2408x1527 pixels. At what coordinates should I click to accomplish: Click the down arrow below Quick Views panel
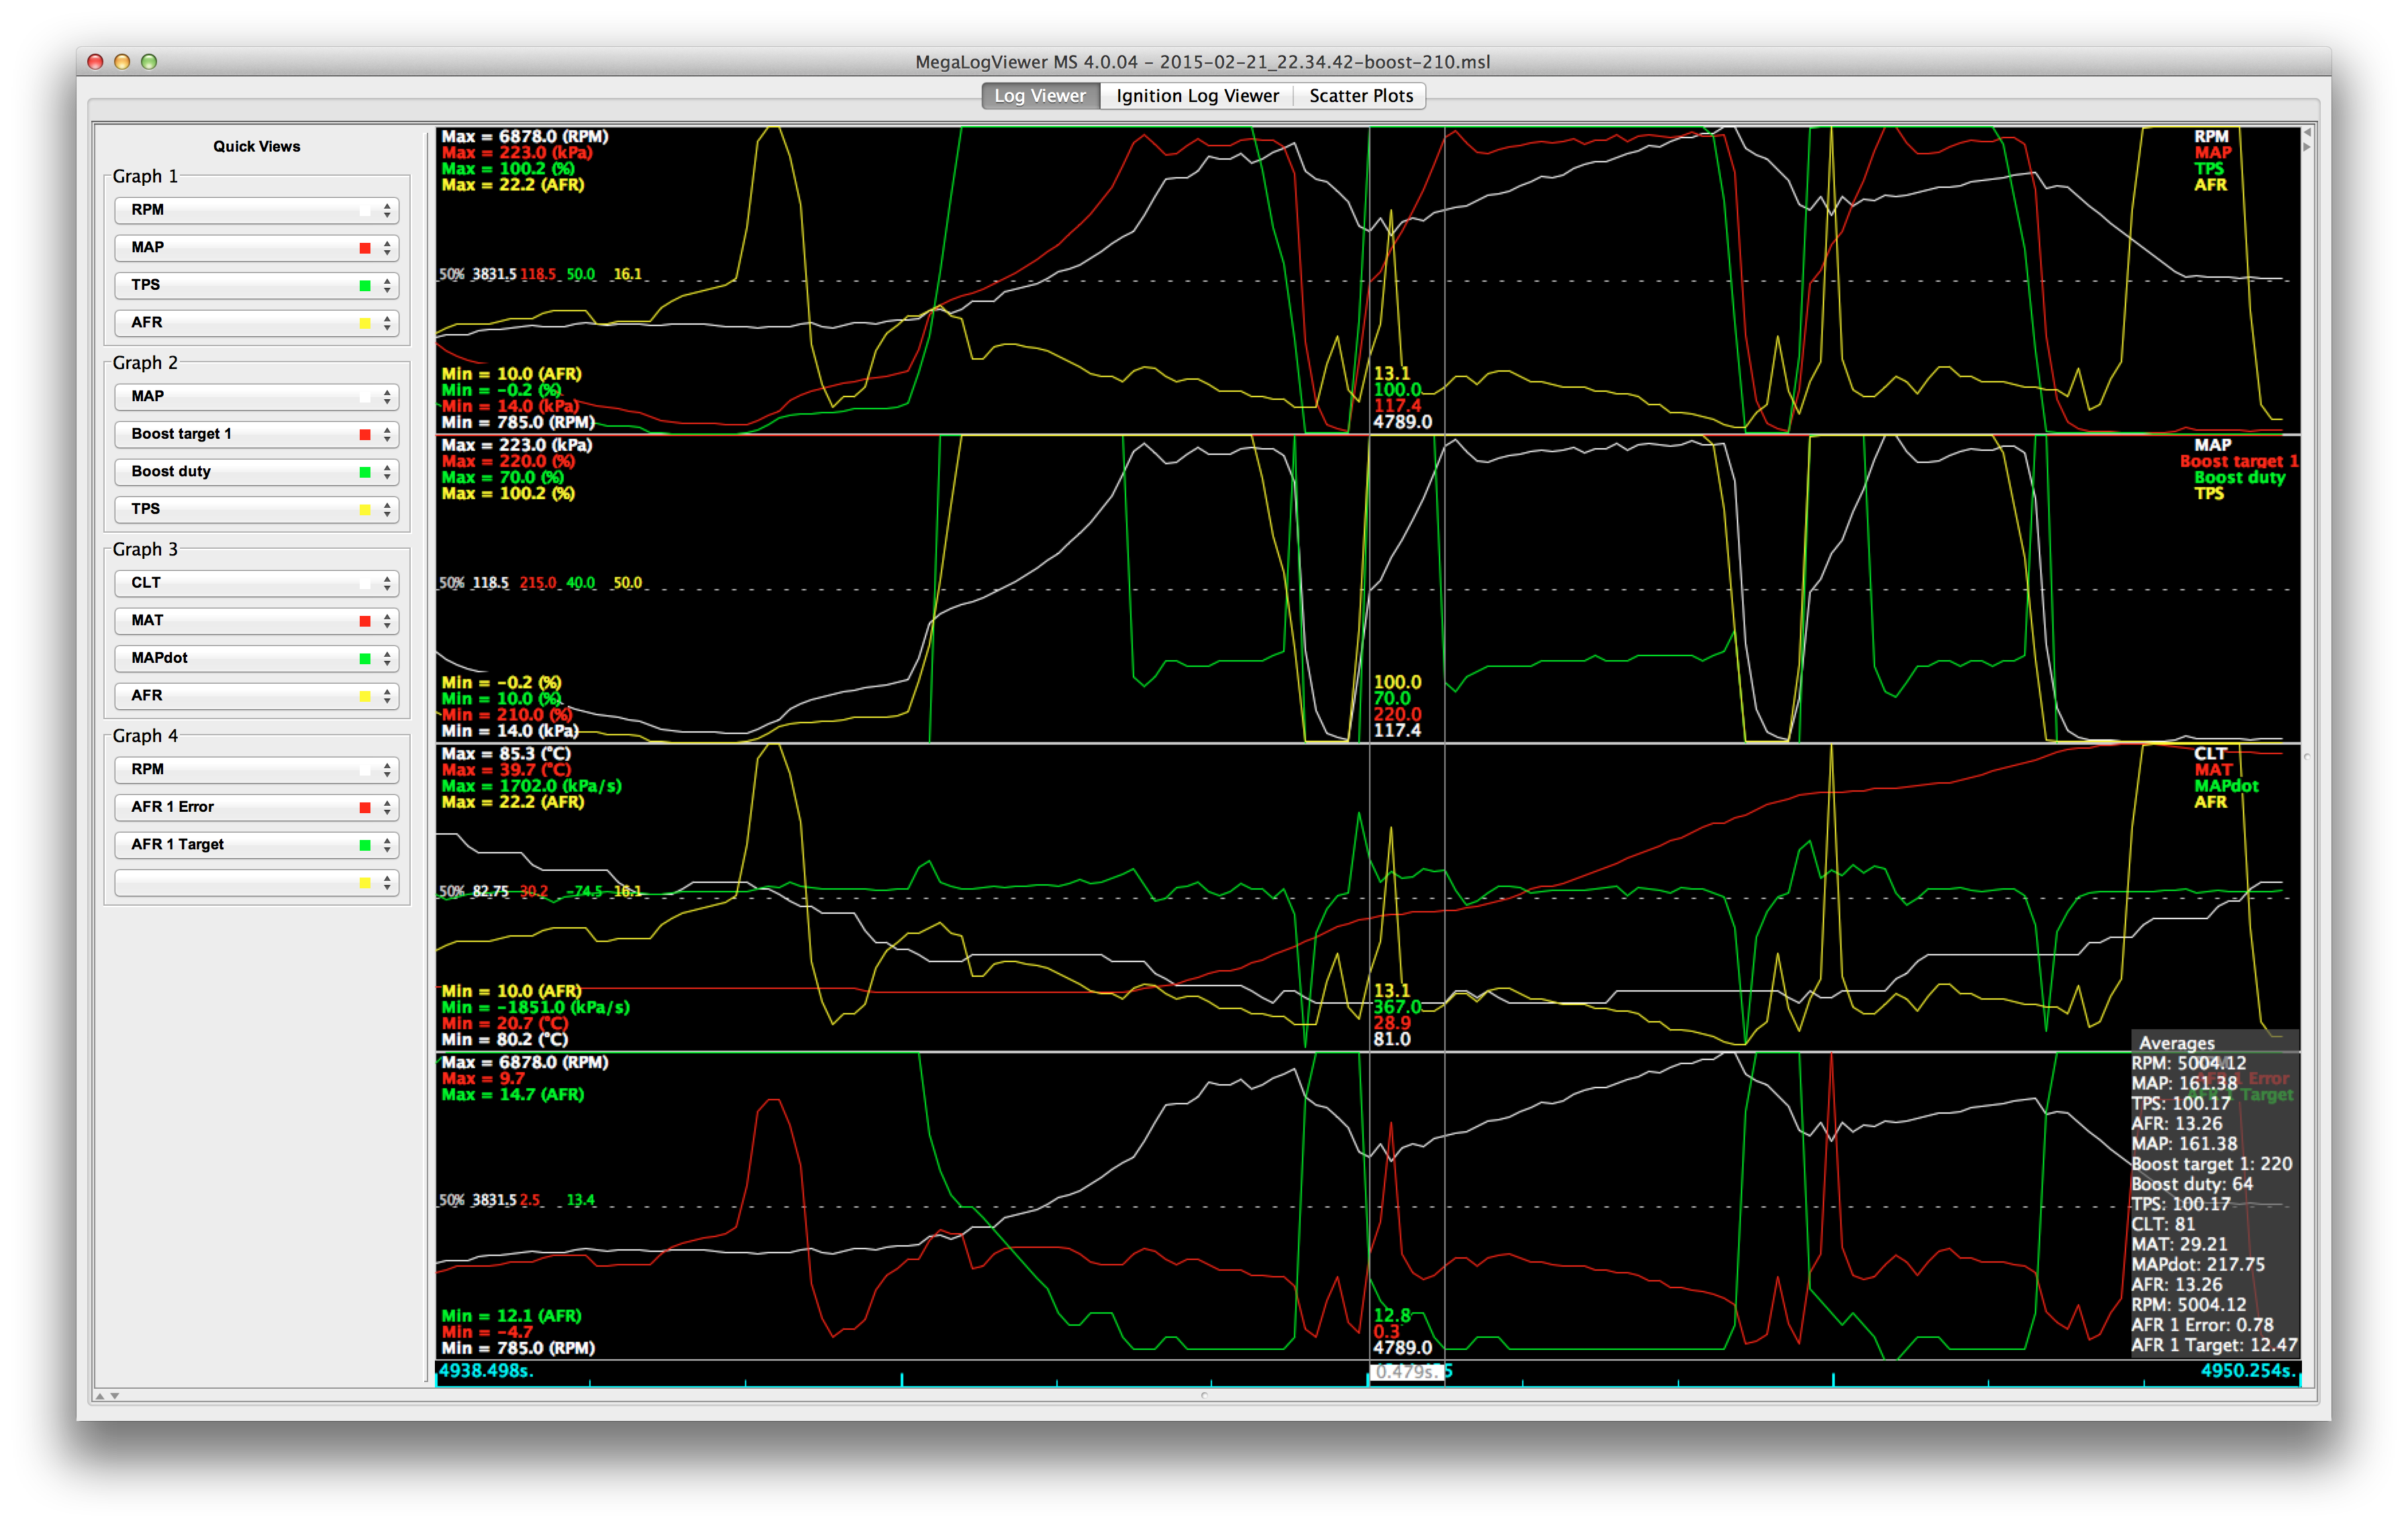tap(115, 1395)
